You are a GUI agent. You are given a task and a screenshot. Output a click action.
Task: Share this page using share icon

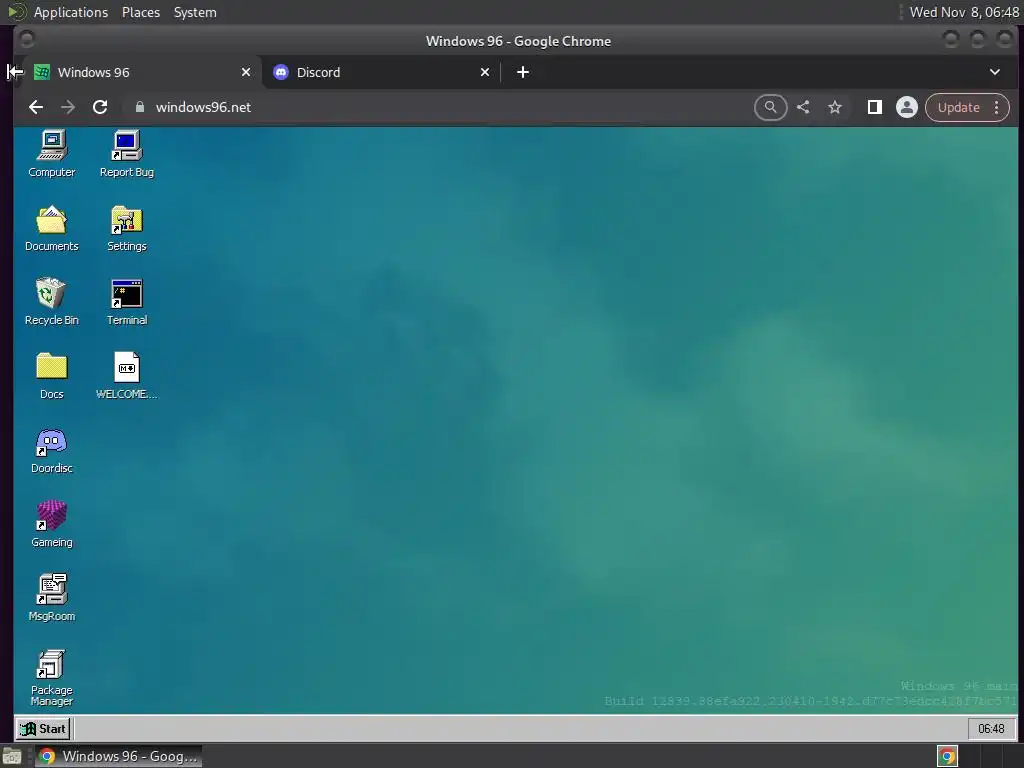(803, 107)
